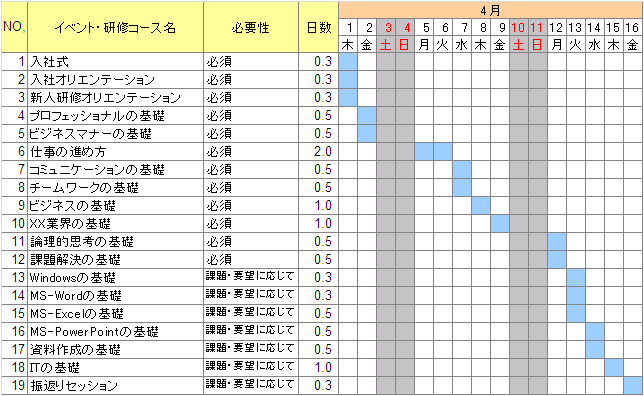Select the date 16 header
This screenshot has width=644, height=396.
point(632,28)
